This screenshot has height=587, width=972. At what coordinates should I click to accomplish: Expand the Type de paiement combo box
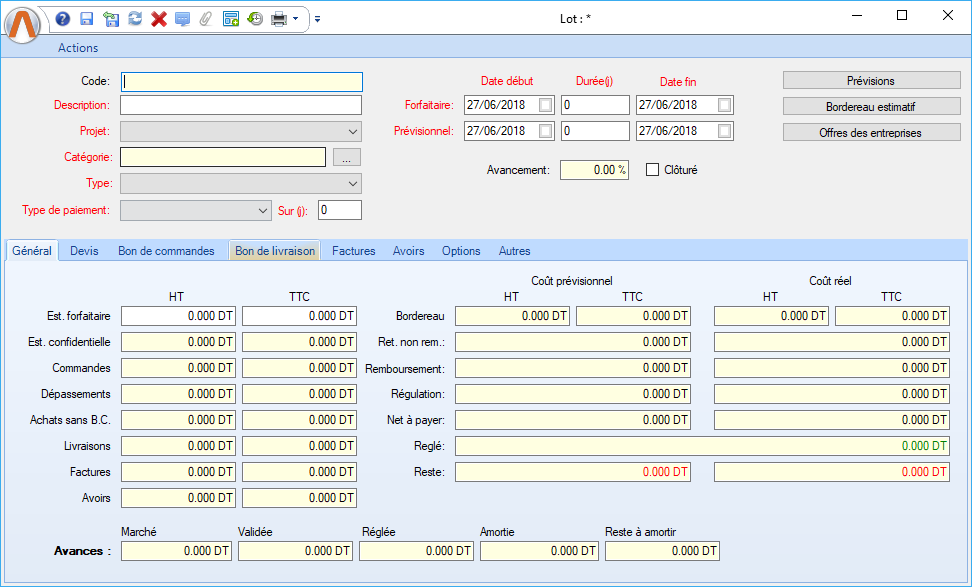click(x=261, y=210)
